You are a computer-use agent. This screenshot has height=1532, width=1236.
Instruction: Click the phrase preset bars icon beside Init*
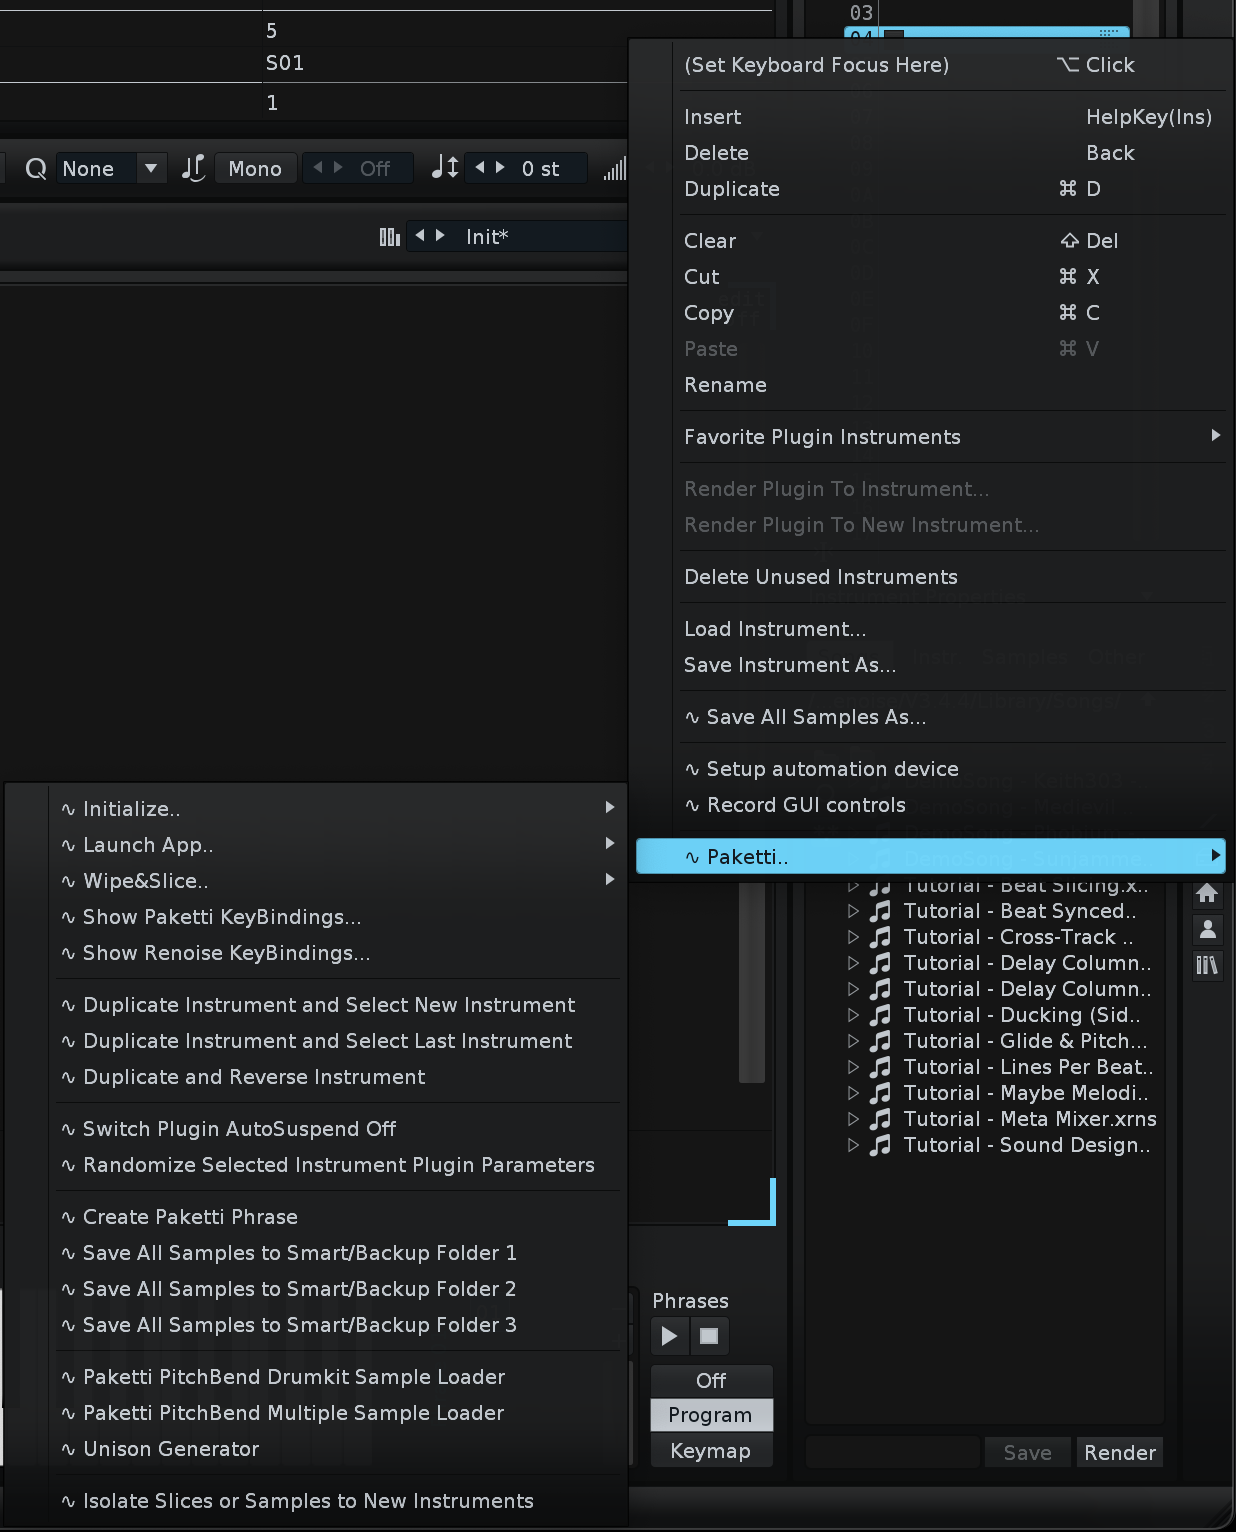(389, 237)
